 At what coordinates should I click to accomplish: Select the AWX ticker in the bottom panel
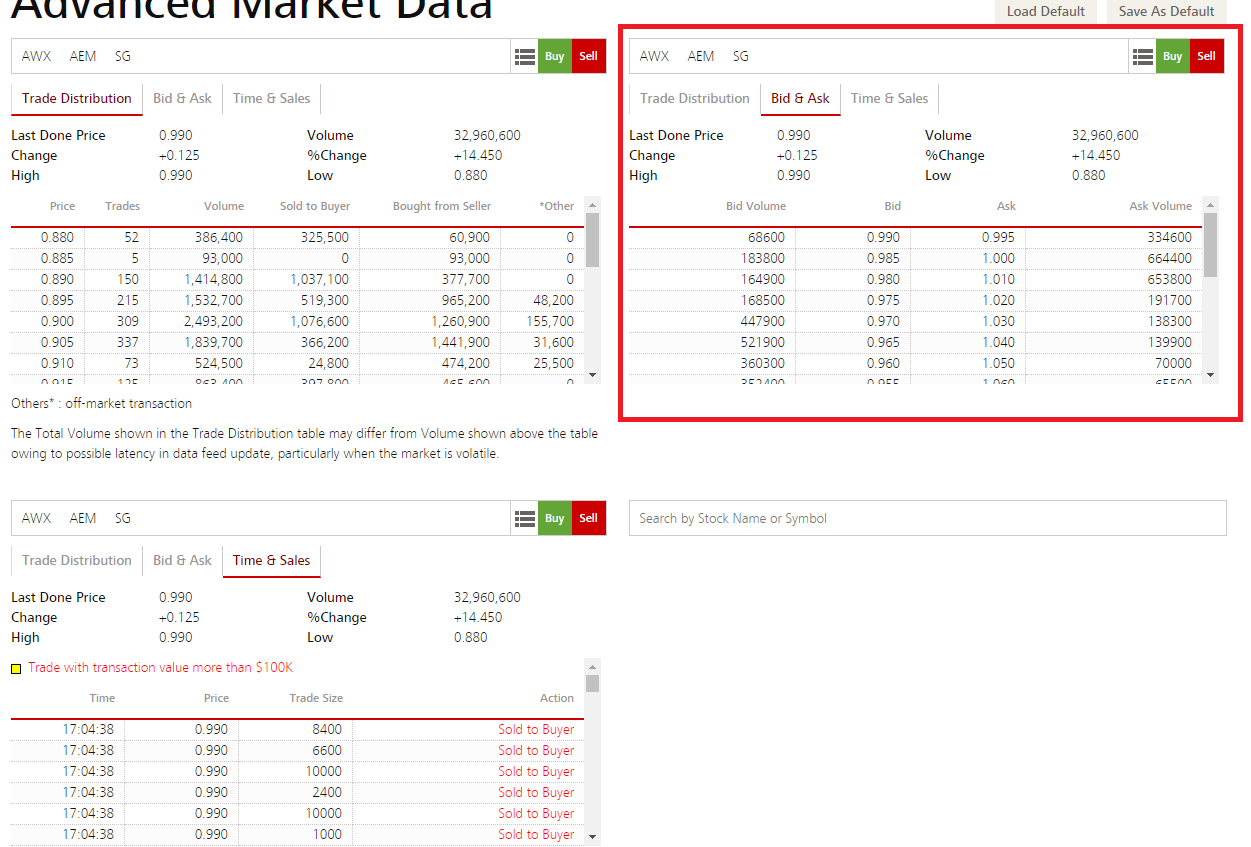click(x=36, y=518)
